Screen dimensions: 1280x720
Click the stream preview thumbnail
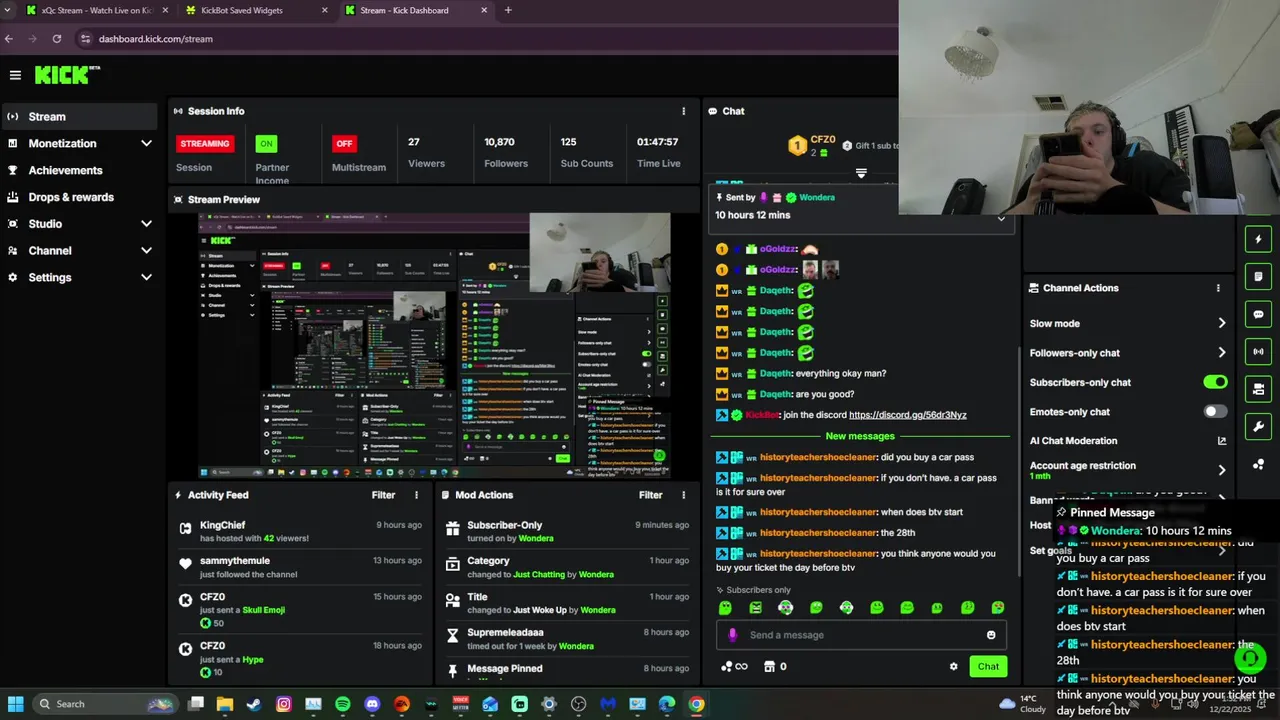(x=434, y=345)
